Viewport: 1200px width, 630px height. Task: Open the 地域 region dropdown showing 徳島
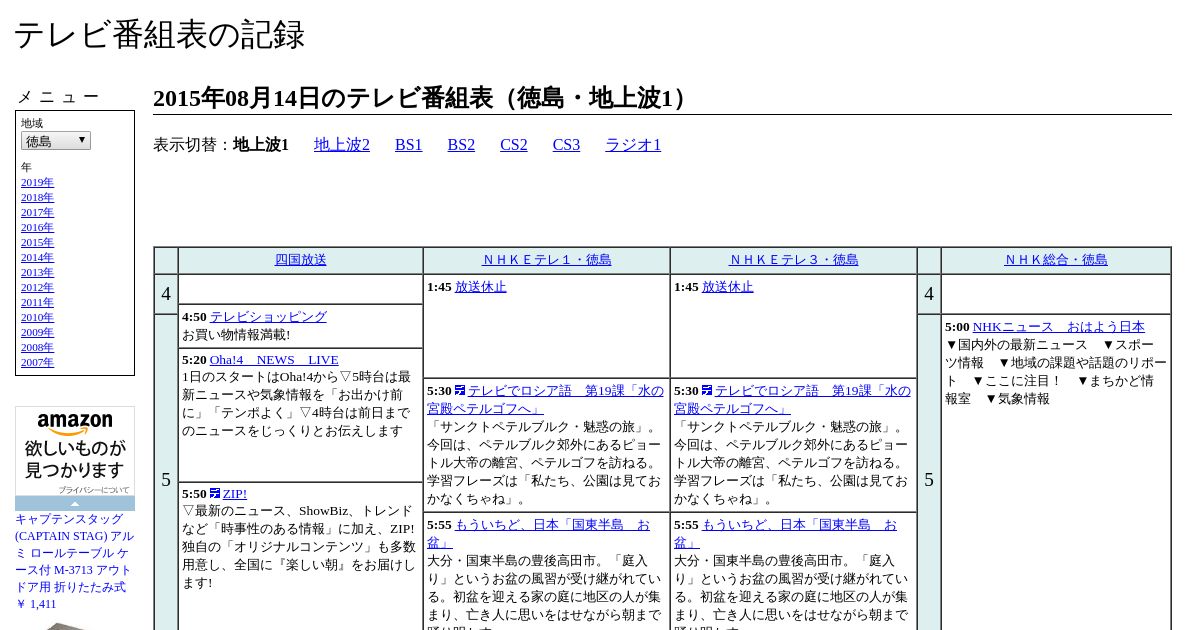tap(56, 141)
